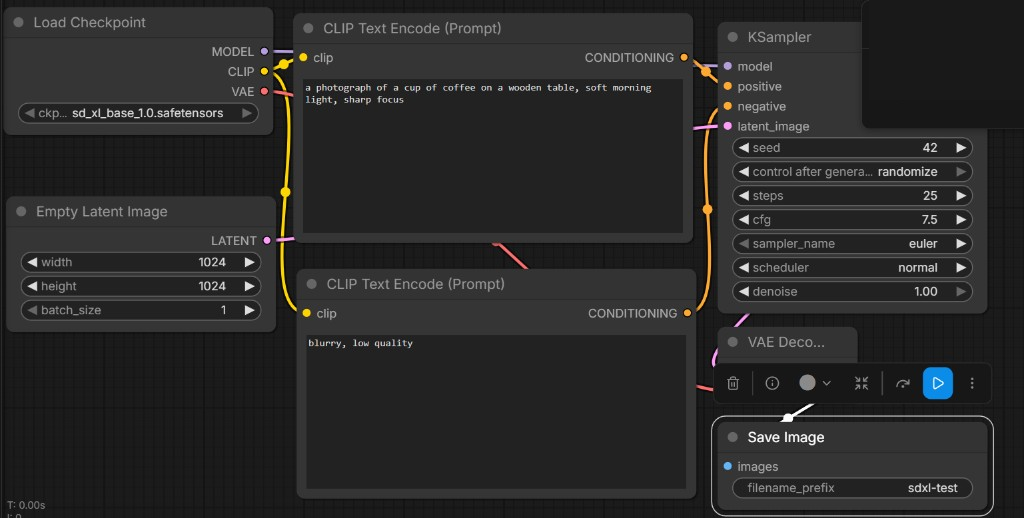Open the node color picker dropdown
Viewport: 1024px width, 518px height.
(815, 383)
